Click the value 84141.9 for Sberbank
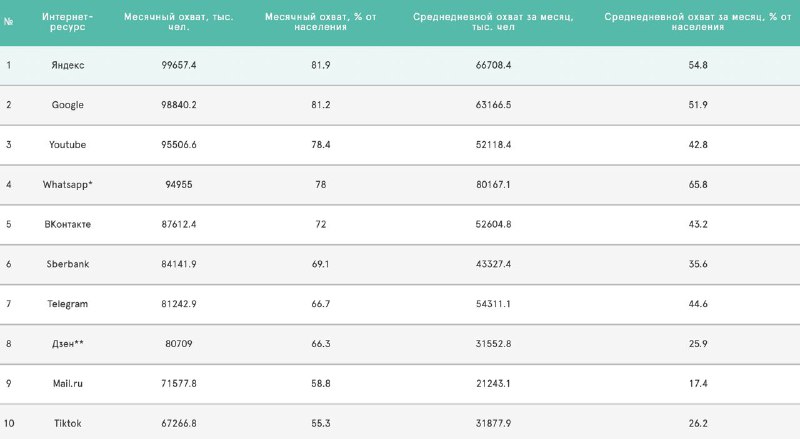The image size is (800, 439). [179, 264]
